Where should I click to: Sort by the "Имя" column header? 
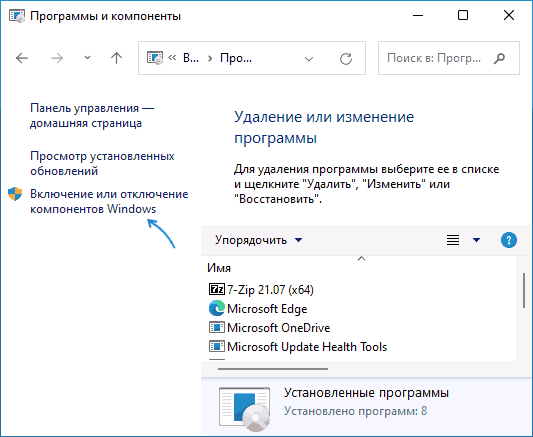point(219,268)
